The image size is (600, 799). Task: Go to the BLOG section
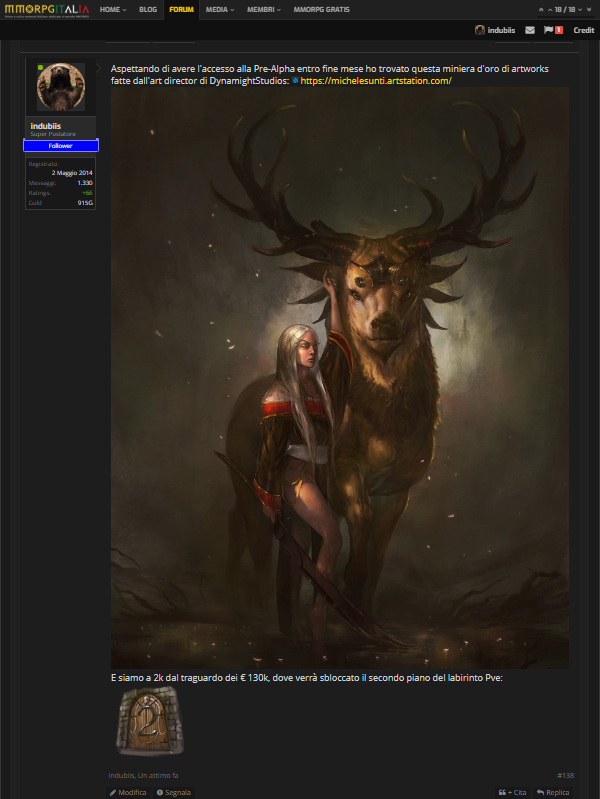point(148,10)
